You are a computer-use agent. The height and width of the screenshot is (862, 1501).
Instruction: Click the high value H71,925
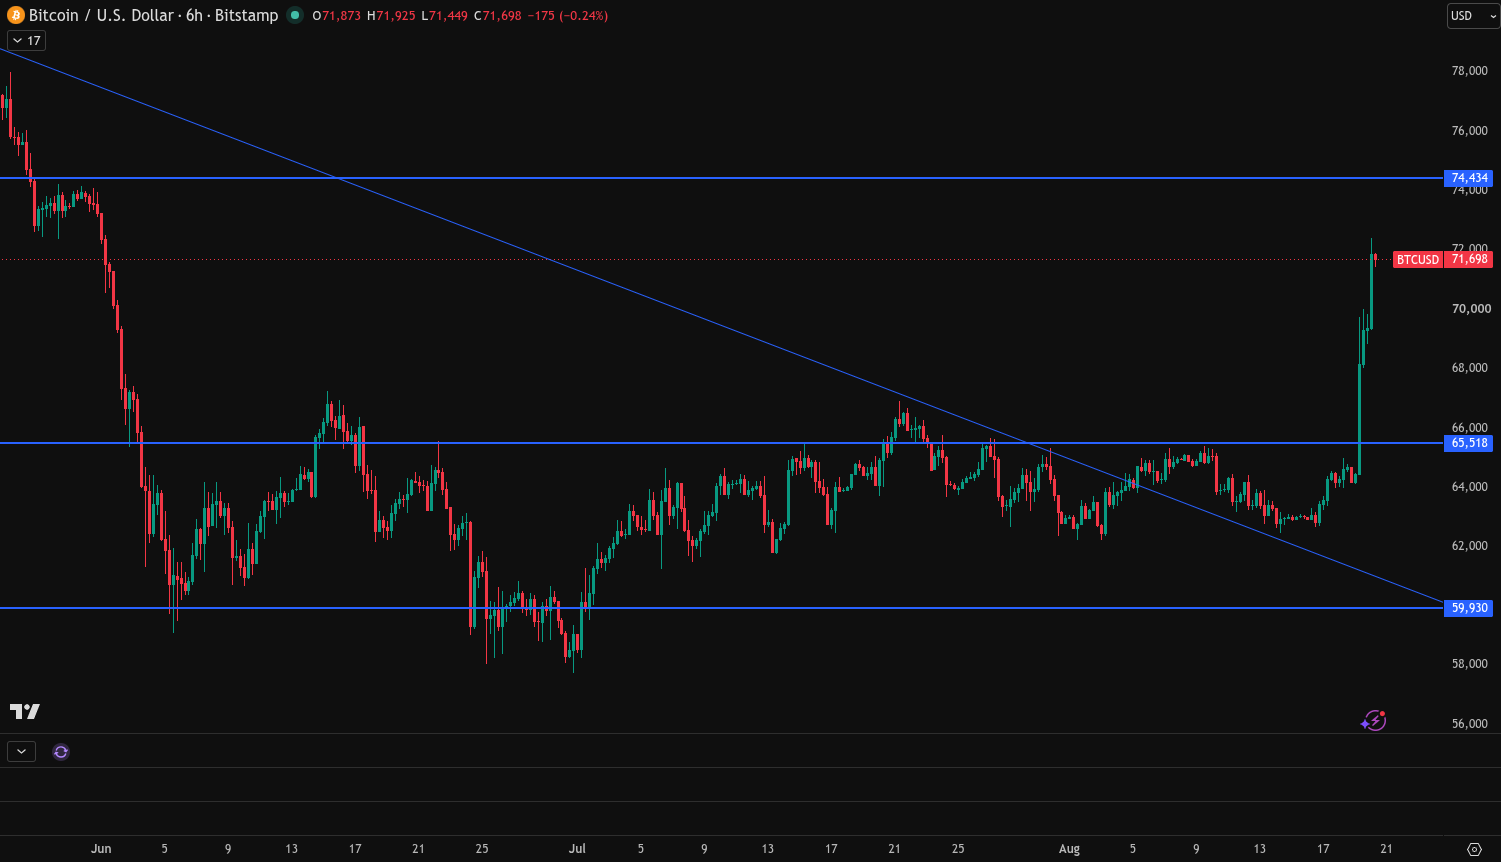tap(392, 16)
